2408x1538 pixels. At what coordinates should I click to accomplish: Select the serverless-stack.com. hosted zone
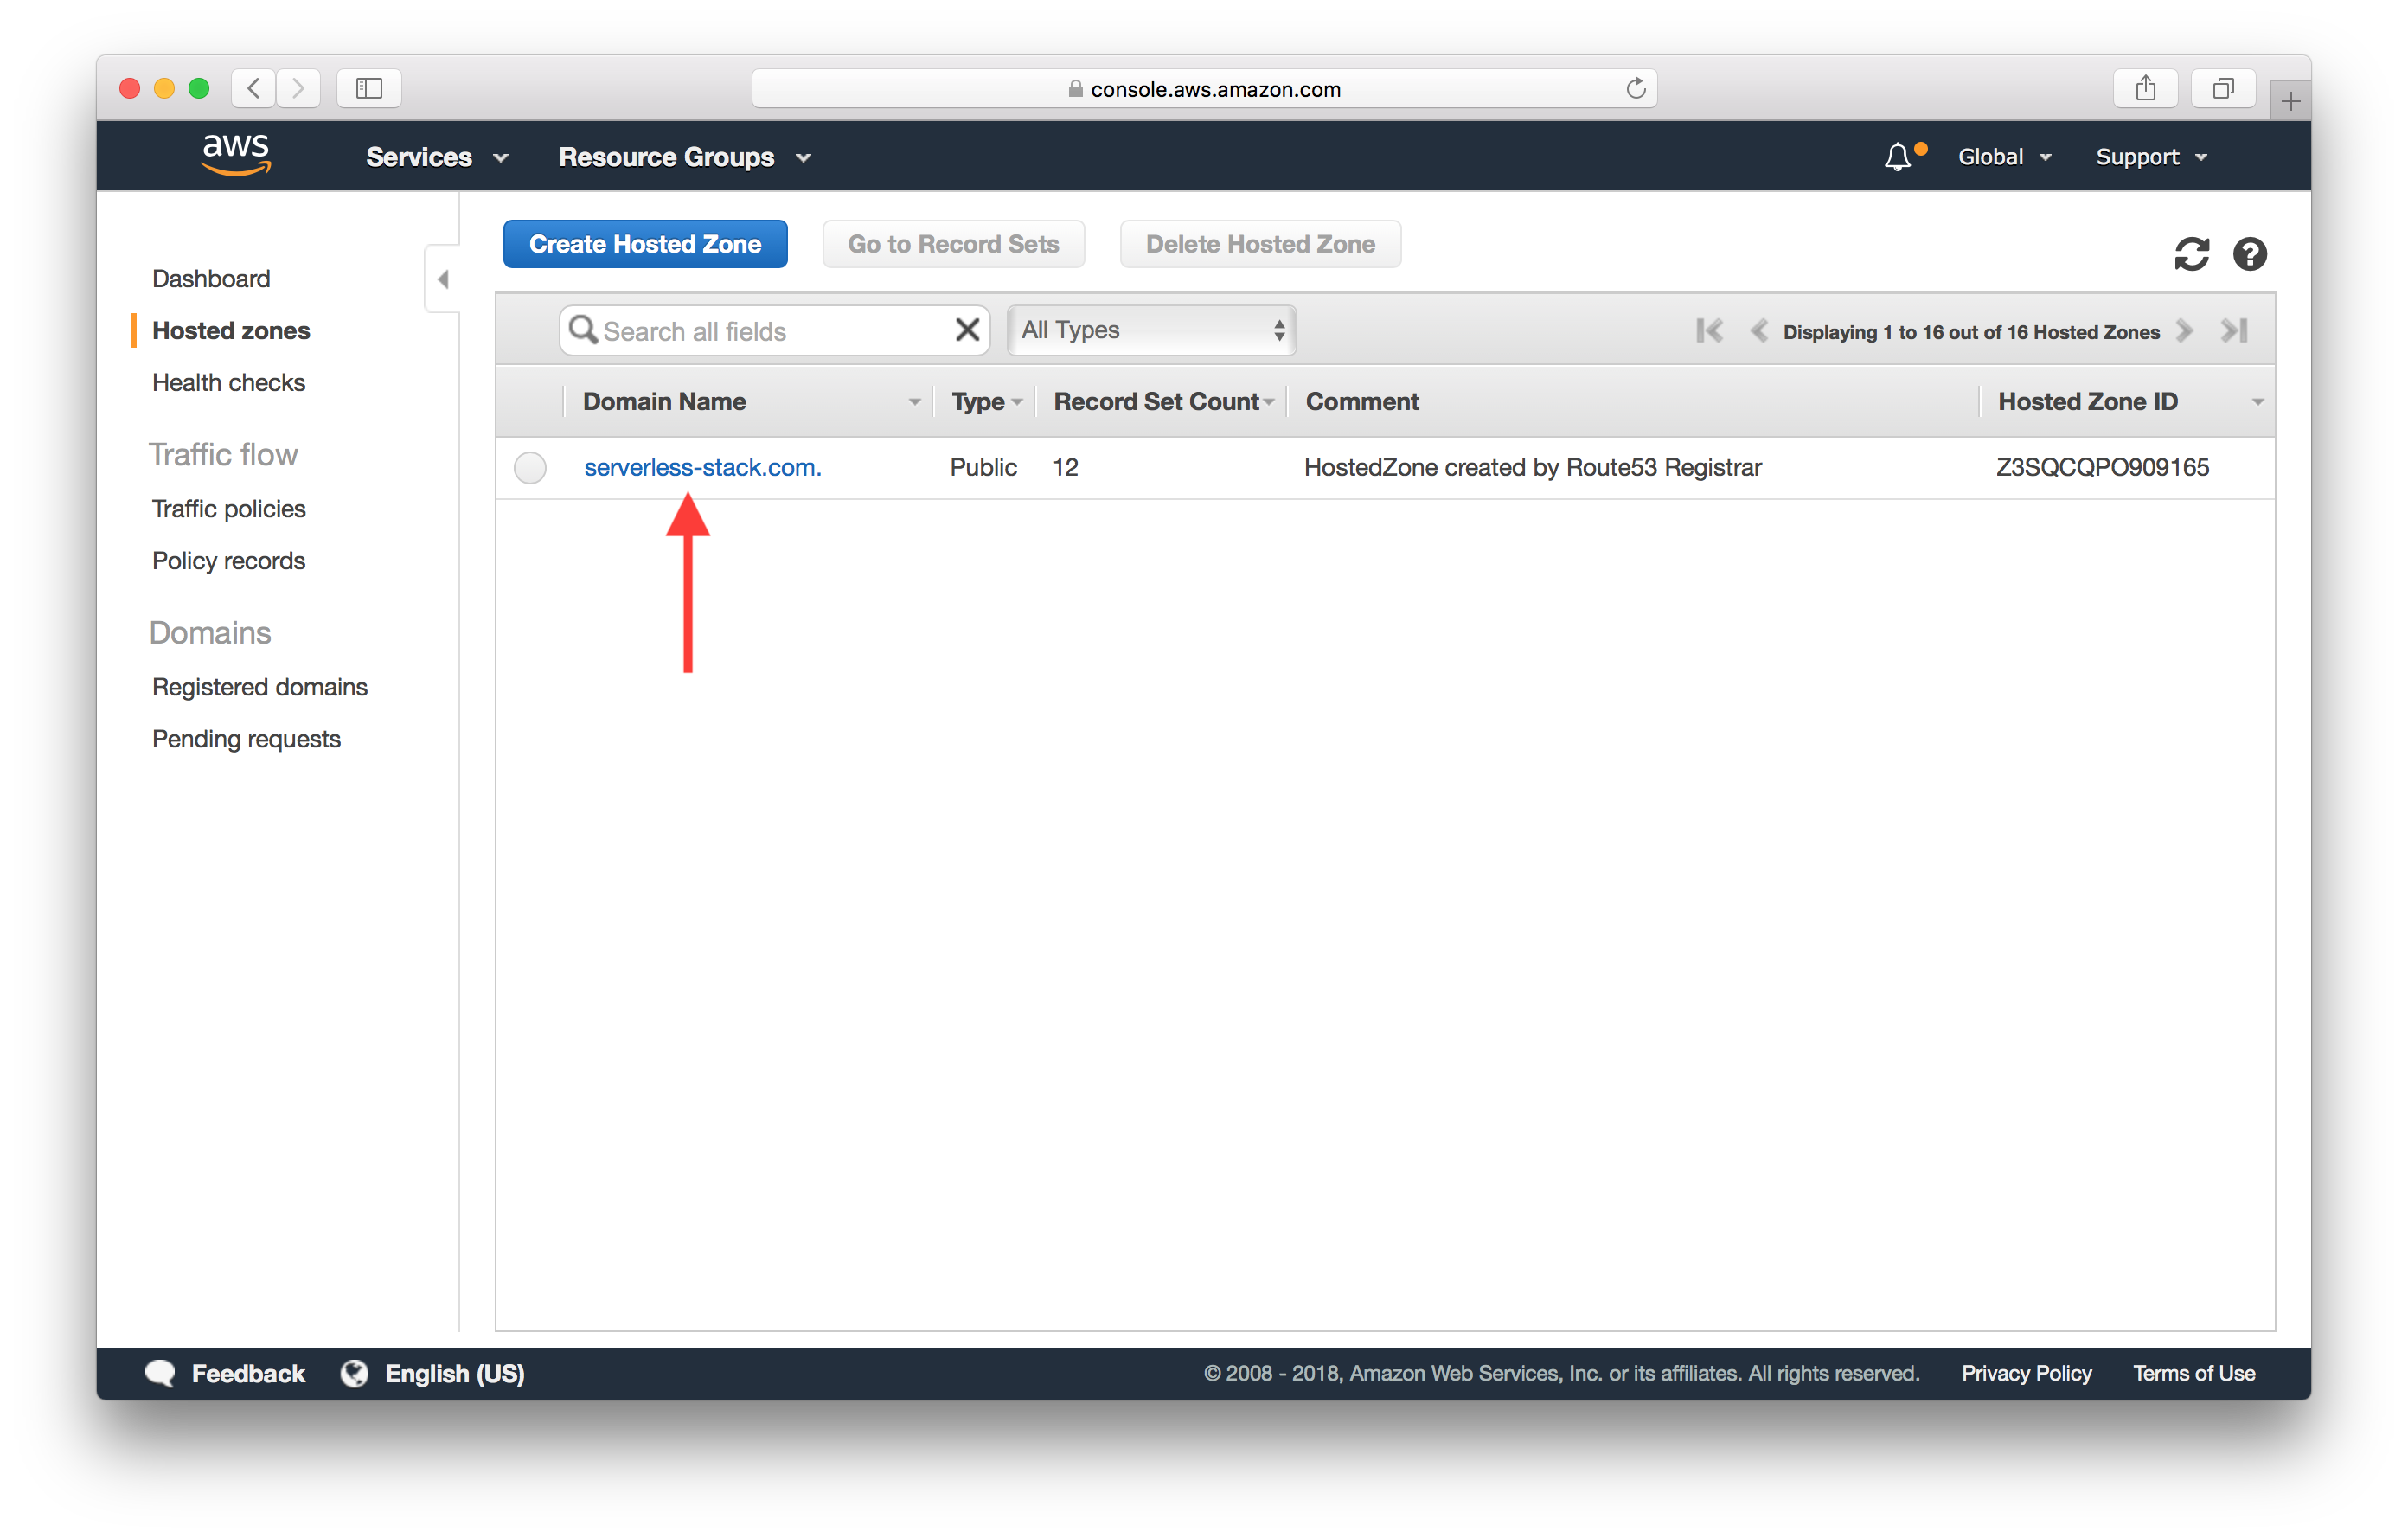pos(702,467)
